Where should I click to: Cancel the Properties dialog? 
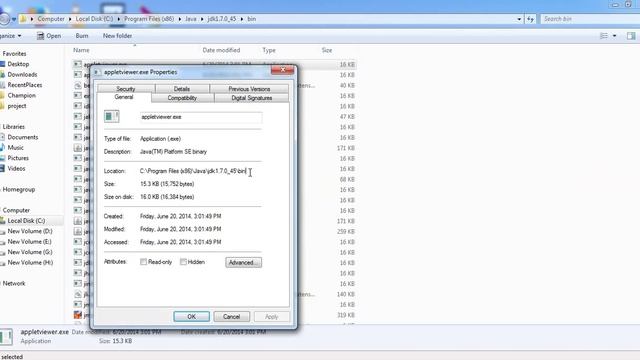coord(231,317)
